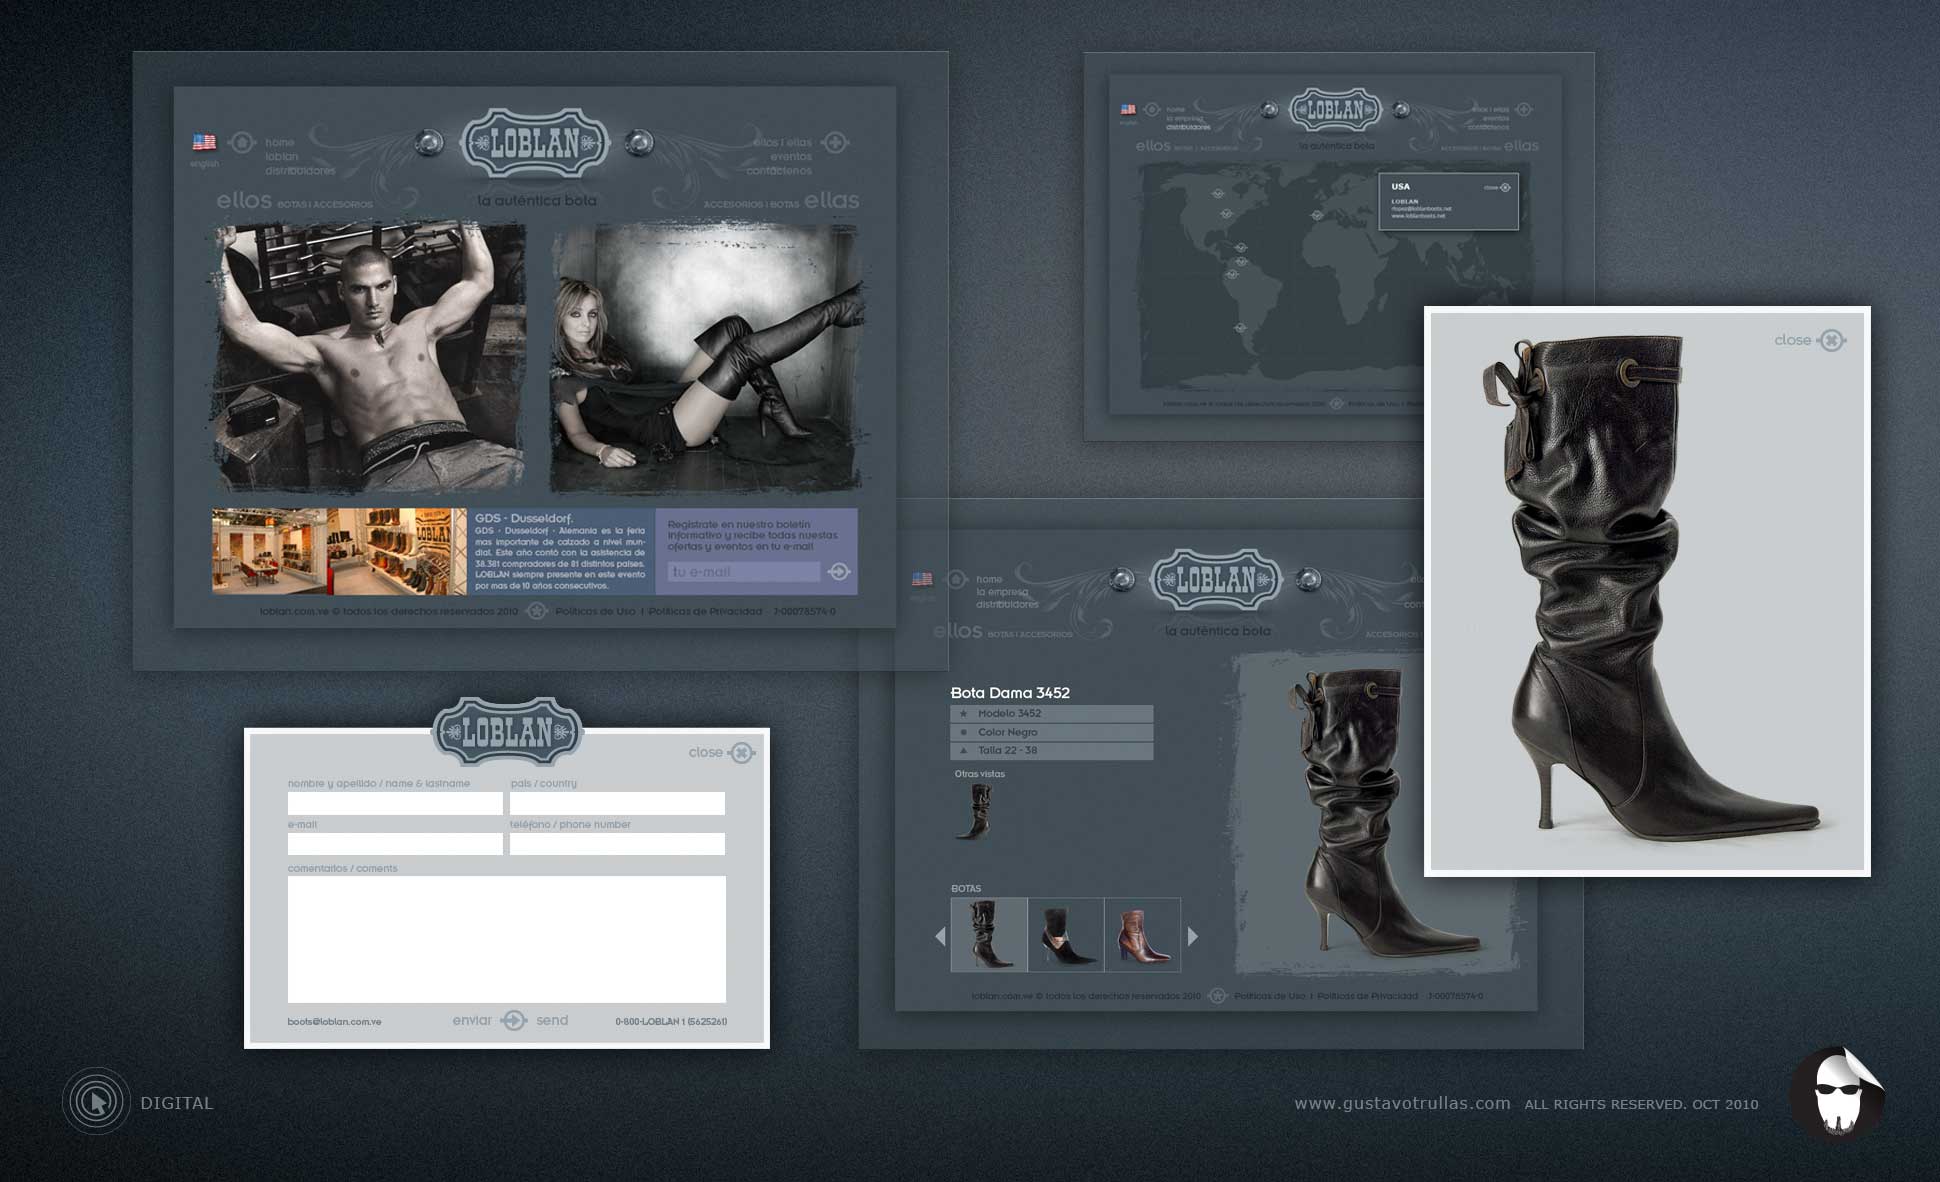Click the crosshair icon beside contáctenos menu
The height and width of the screenshot is (1182, 1940).
coord(836,143)
